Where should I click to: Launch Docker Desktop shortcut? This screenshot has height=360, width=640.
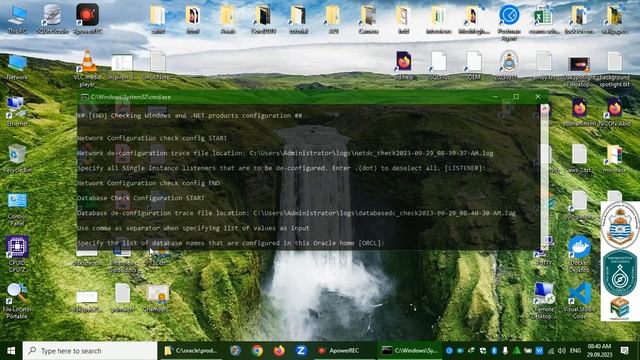click(579, 253)
